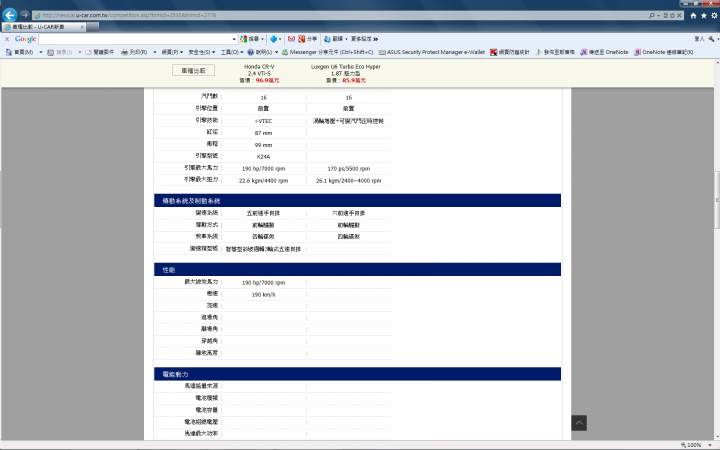This screenshot has width=720, height=450.
Task: Open Favorites with the star icon
Action: [703, 16]
